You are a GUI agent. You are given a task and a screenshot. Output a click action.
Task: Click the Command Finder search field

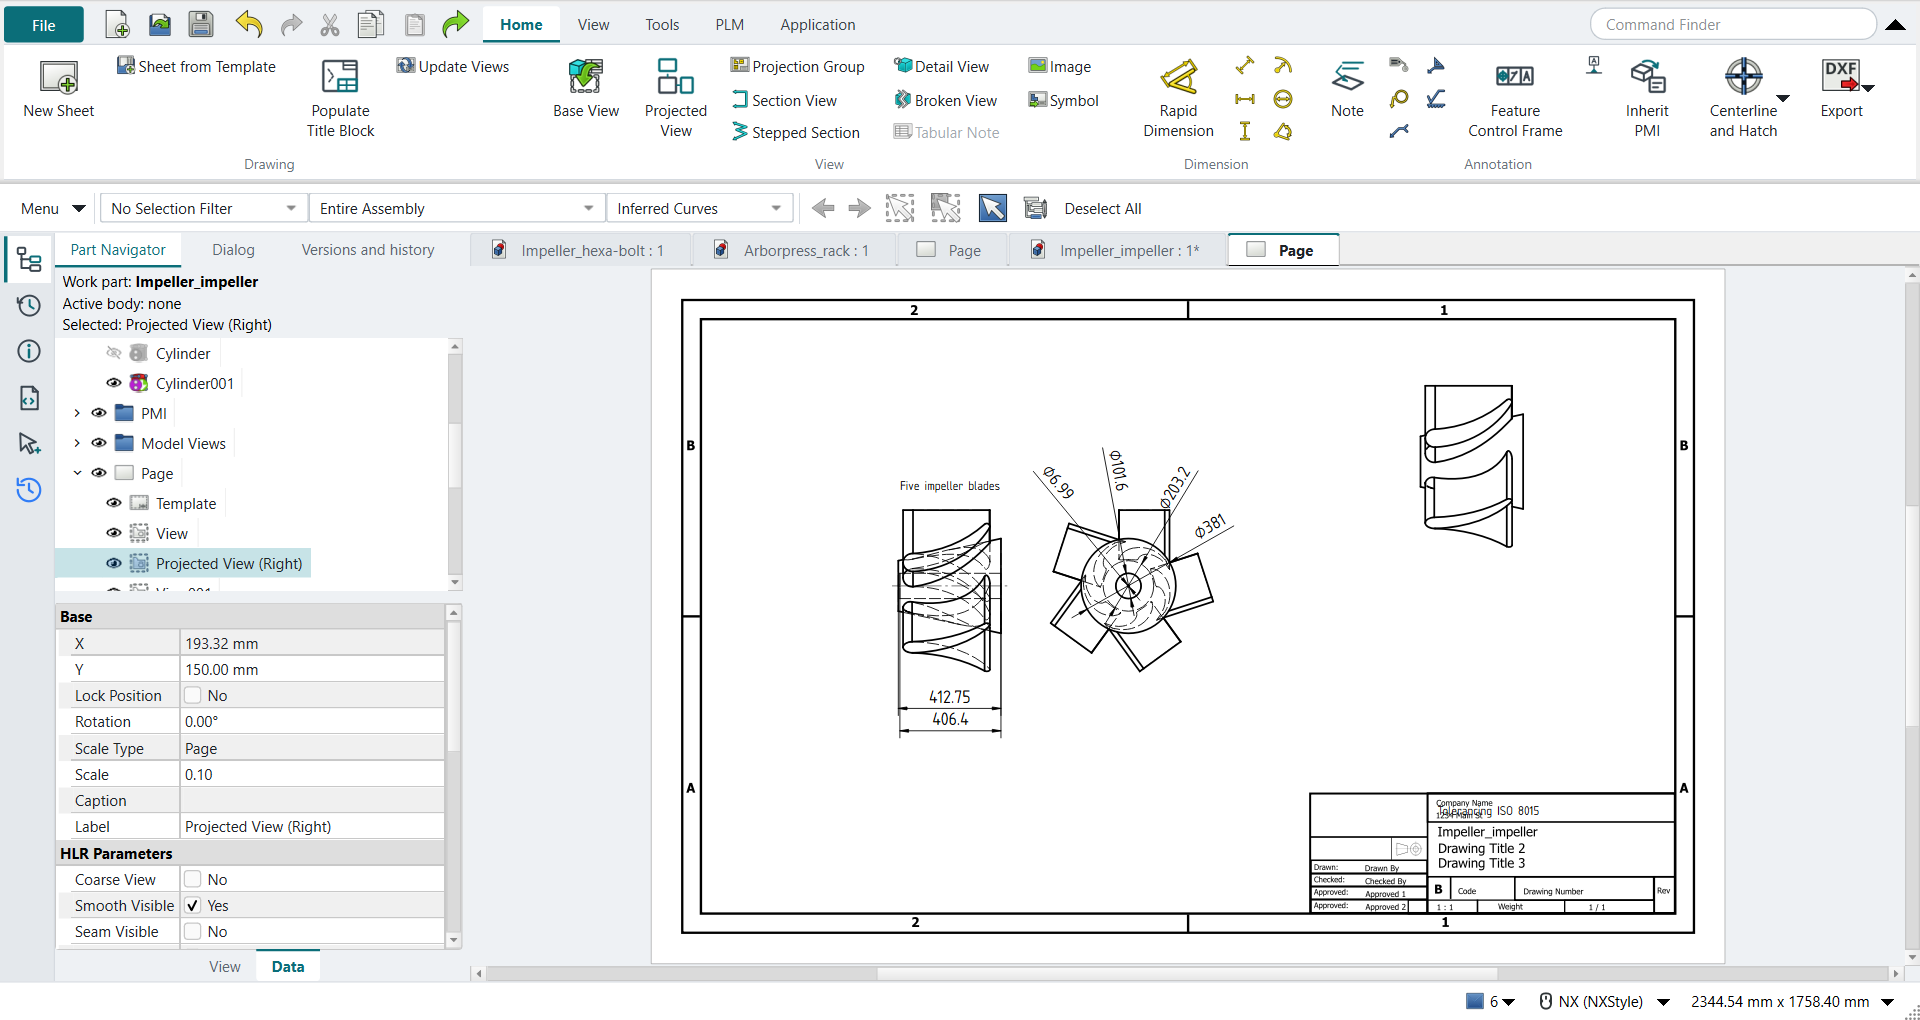tap(1733, 24)
